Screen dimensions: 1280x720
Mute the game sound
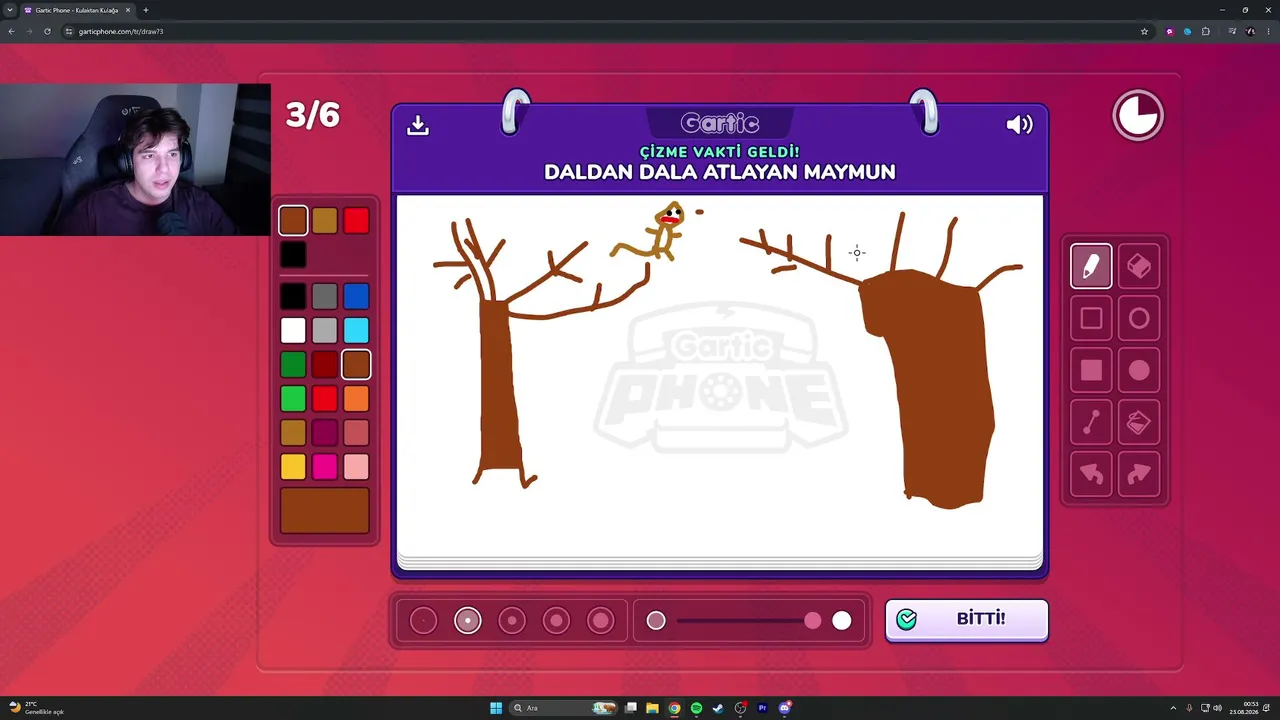pos(1019,124)
